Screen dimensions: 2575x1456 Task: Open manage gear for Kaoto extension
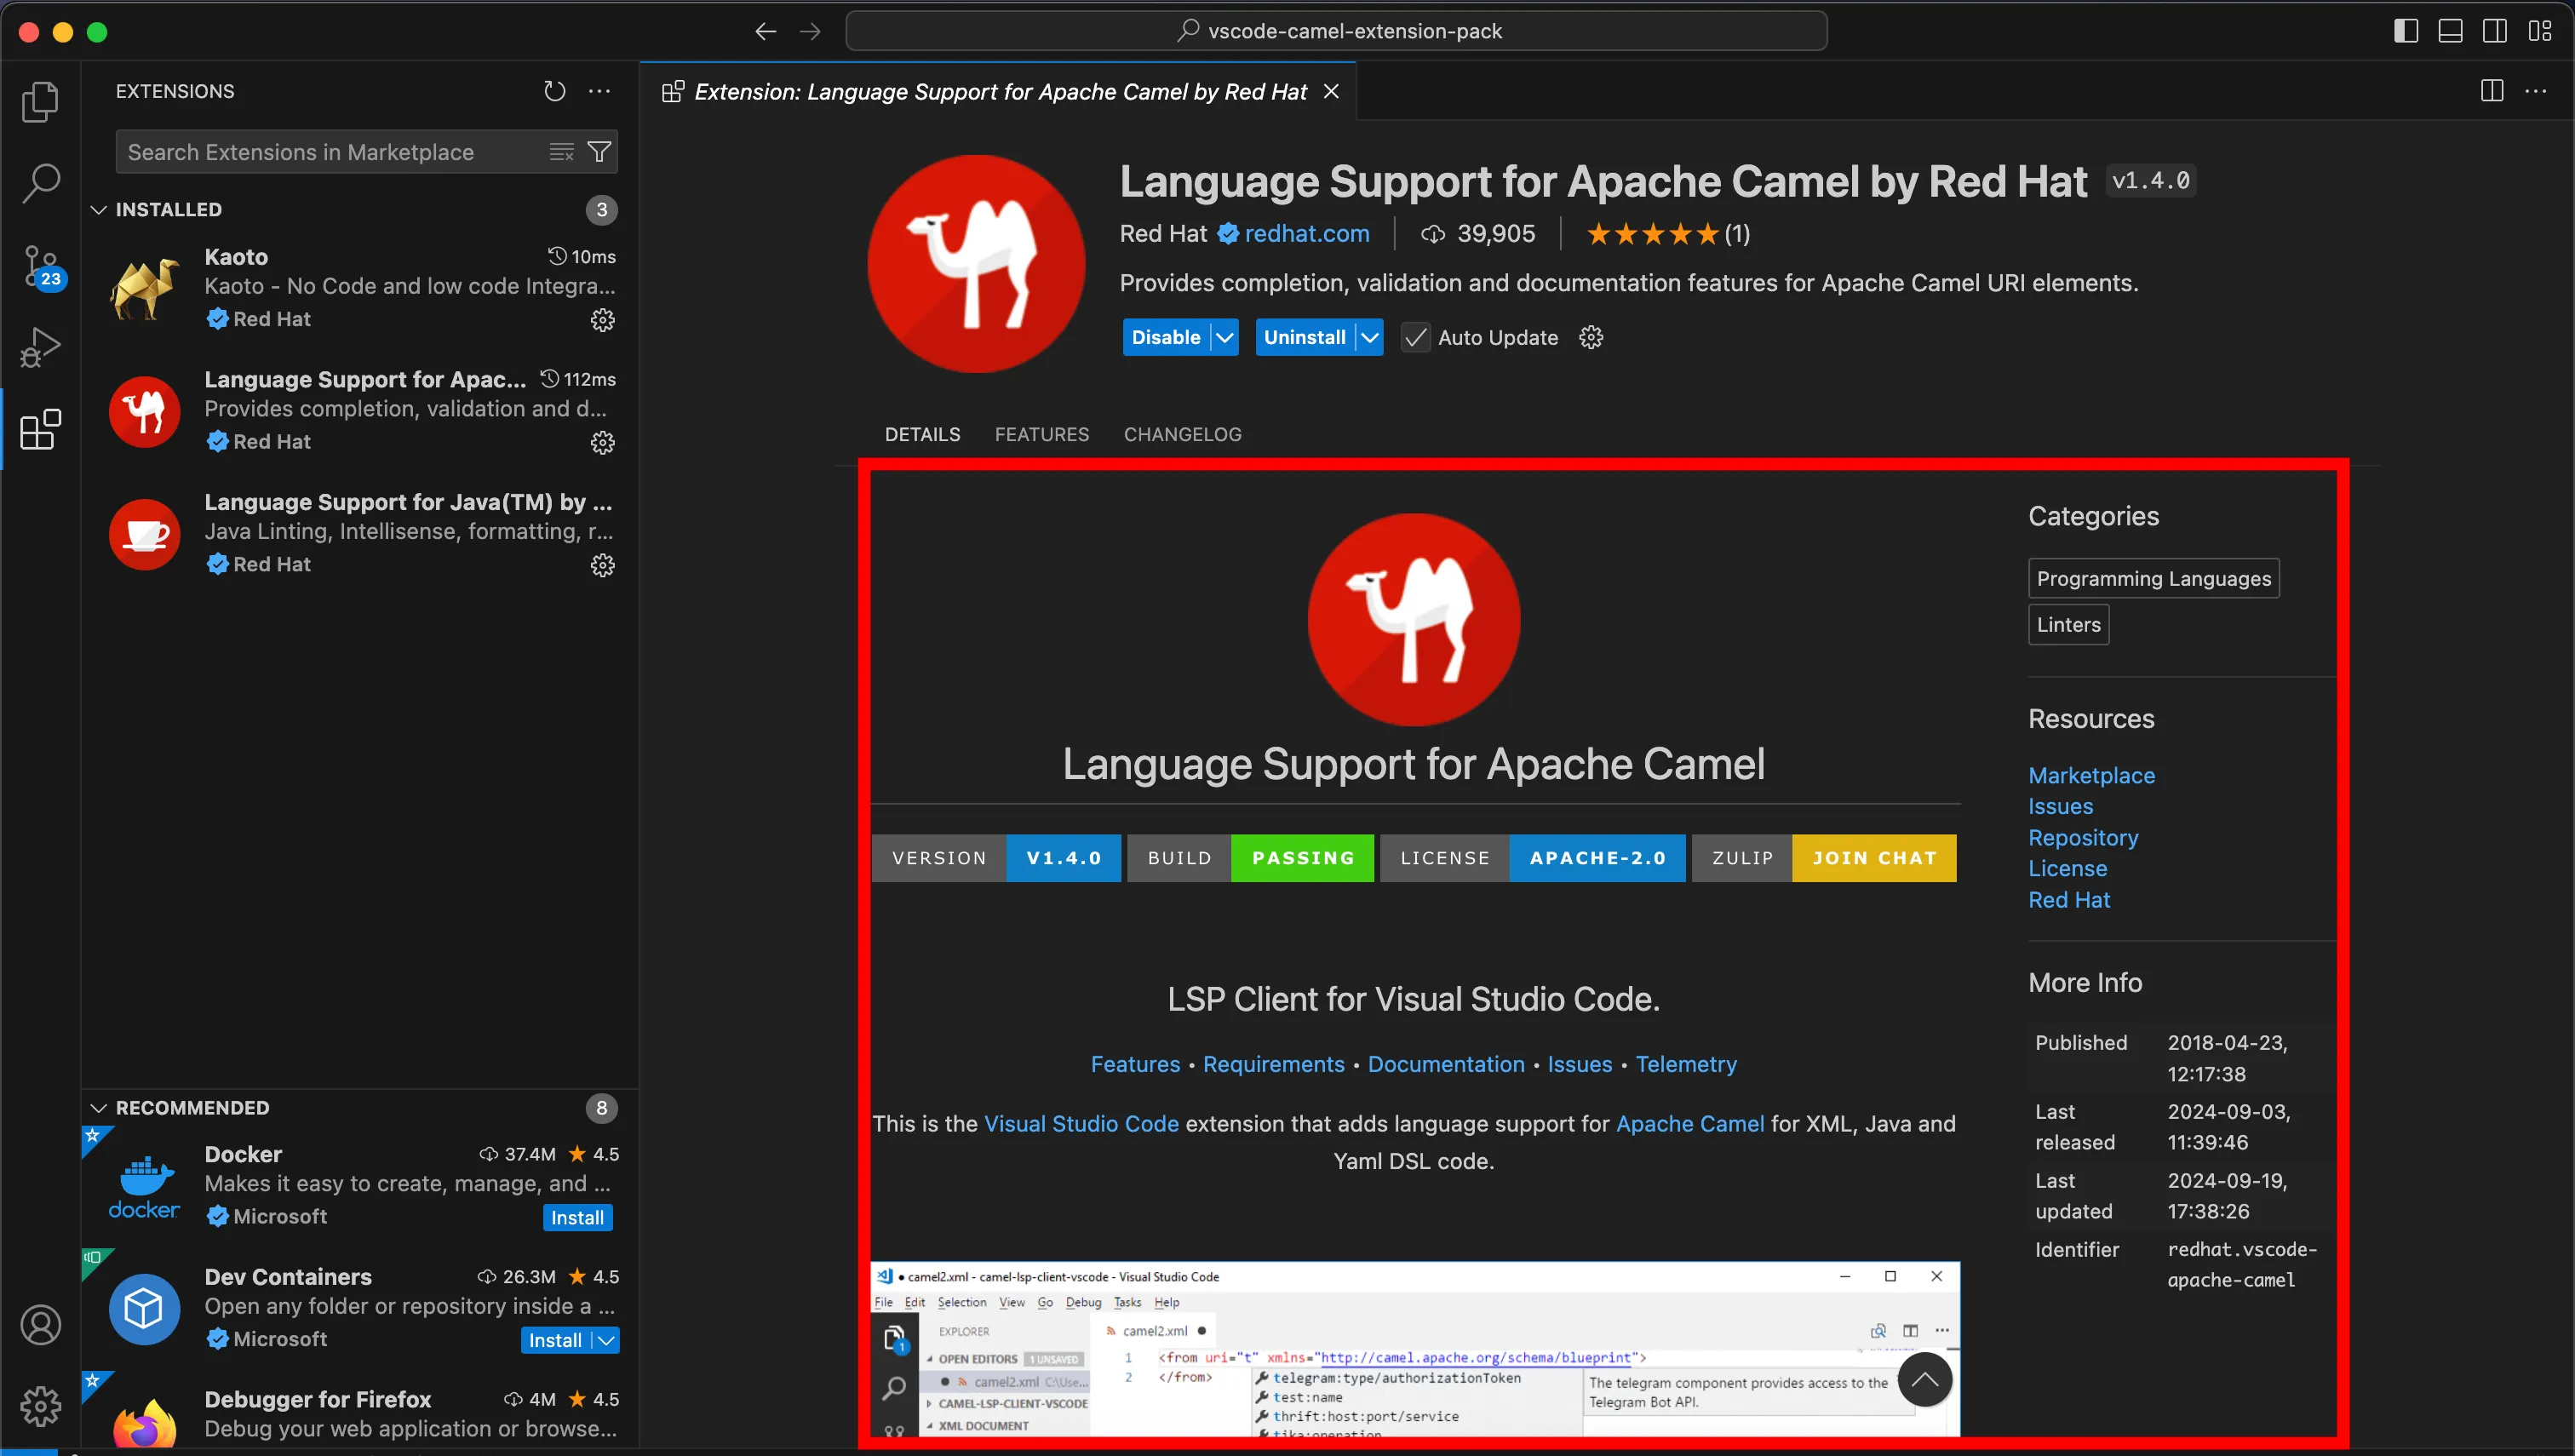(x=602, y=320)
